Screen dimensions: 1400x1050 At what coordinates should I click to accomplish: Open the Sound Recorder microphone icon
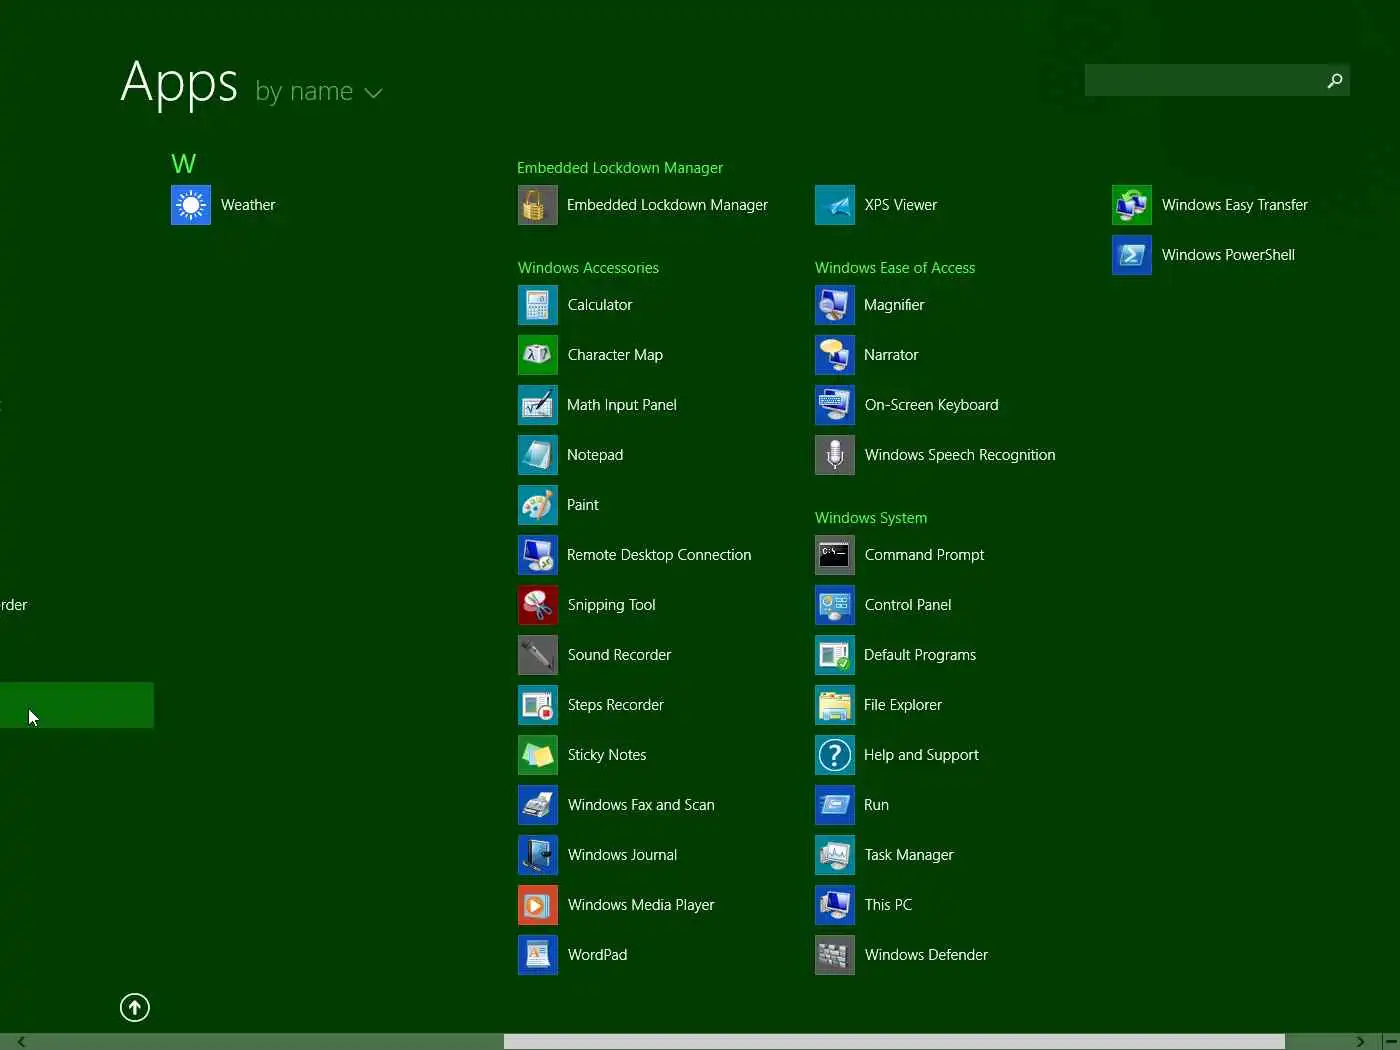(x=537, y=655)
